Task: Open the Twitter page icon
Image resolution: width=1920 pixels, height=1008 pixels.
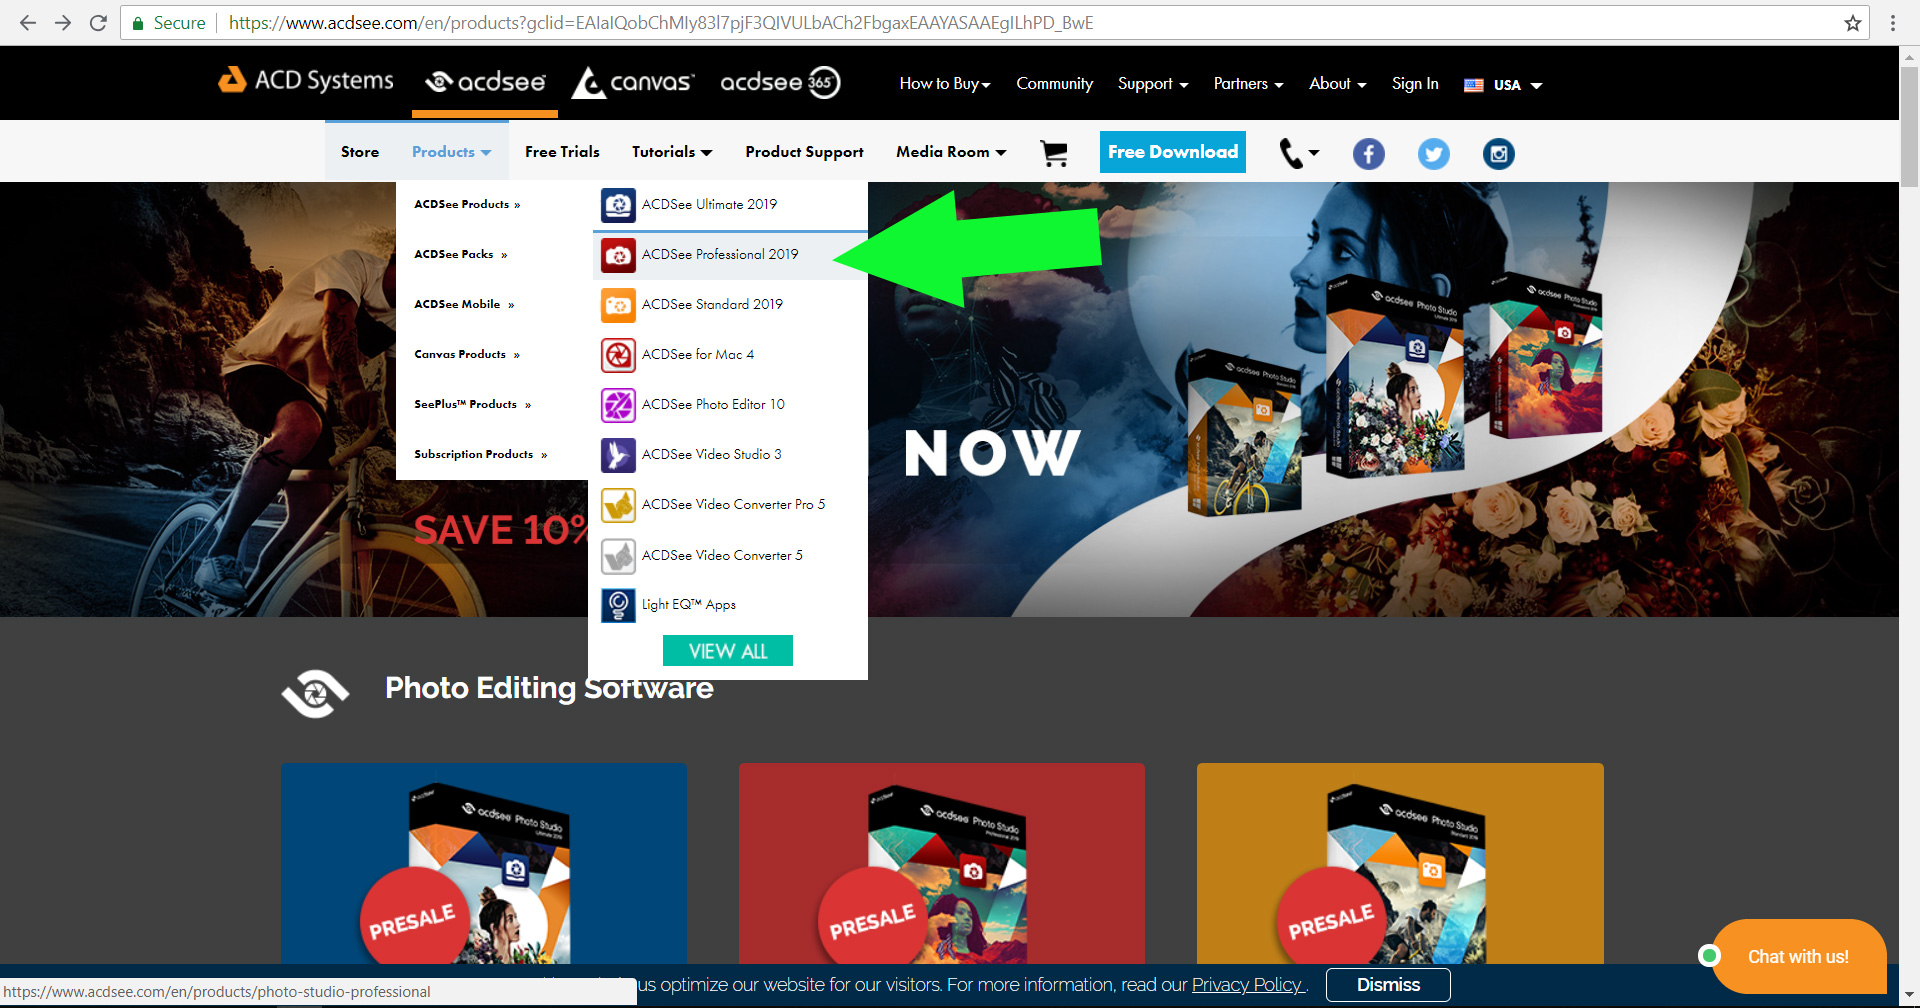Action: 1433,154
